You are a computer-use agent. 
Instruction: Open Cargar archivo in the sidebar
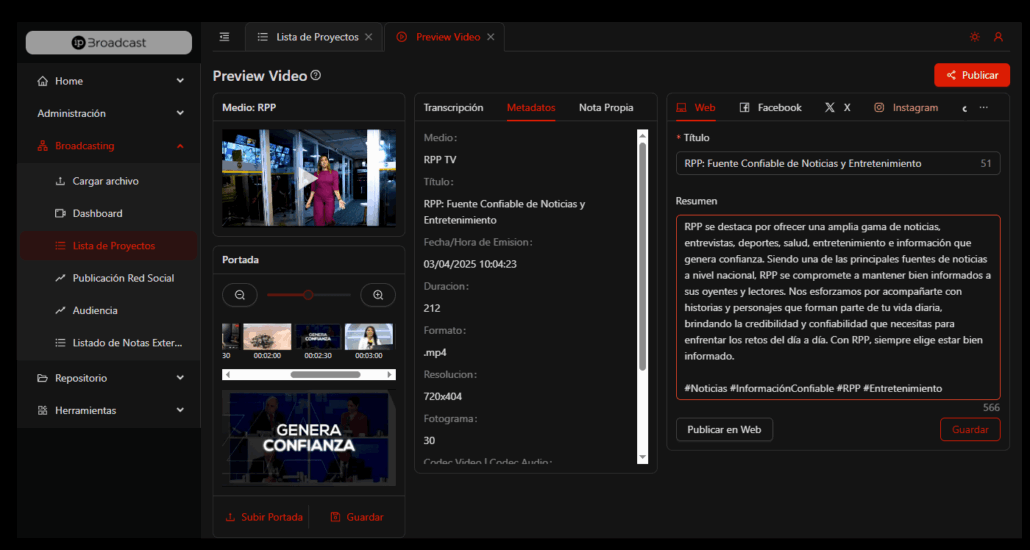click(105, 181)
